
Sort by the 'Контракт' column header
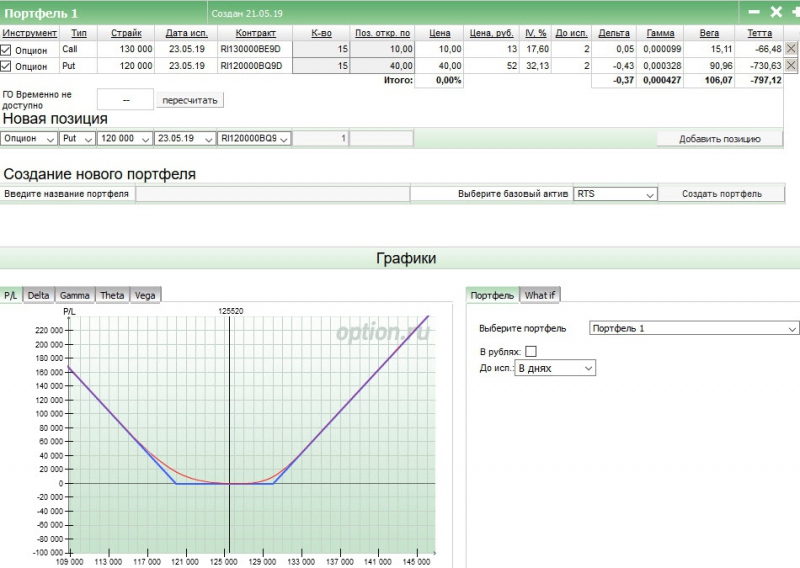(x=256, y=33)
